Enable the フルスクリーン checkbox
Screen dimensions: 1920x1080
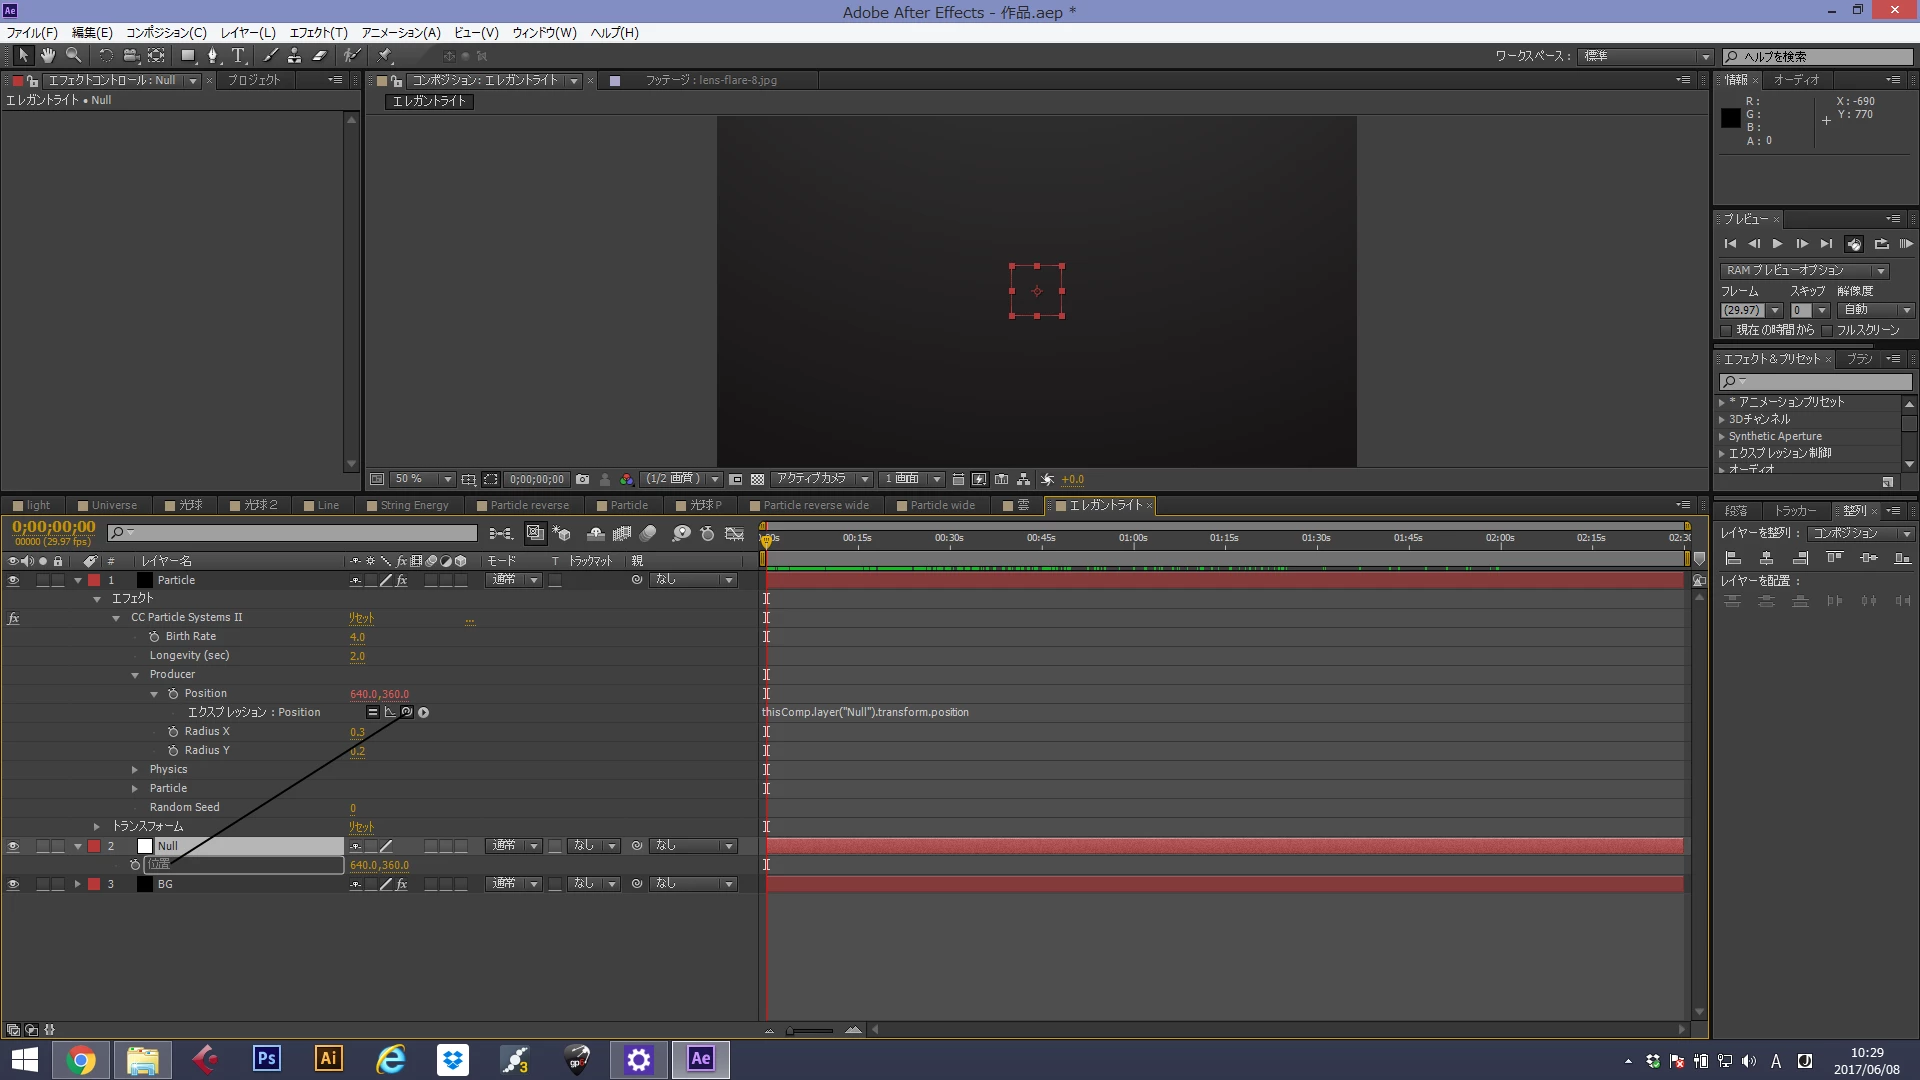(1827, 330)
